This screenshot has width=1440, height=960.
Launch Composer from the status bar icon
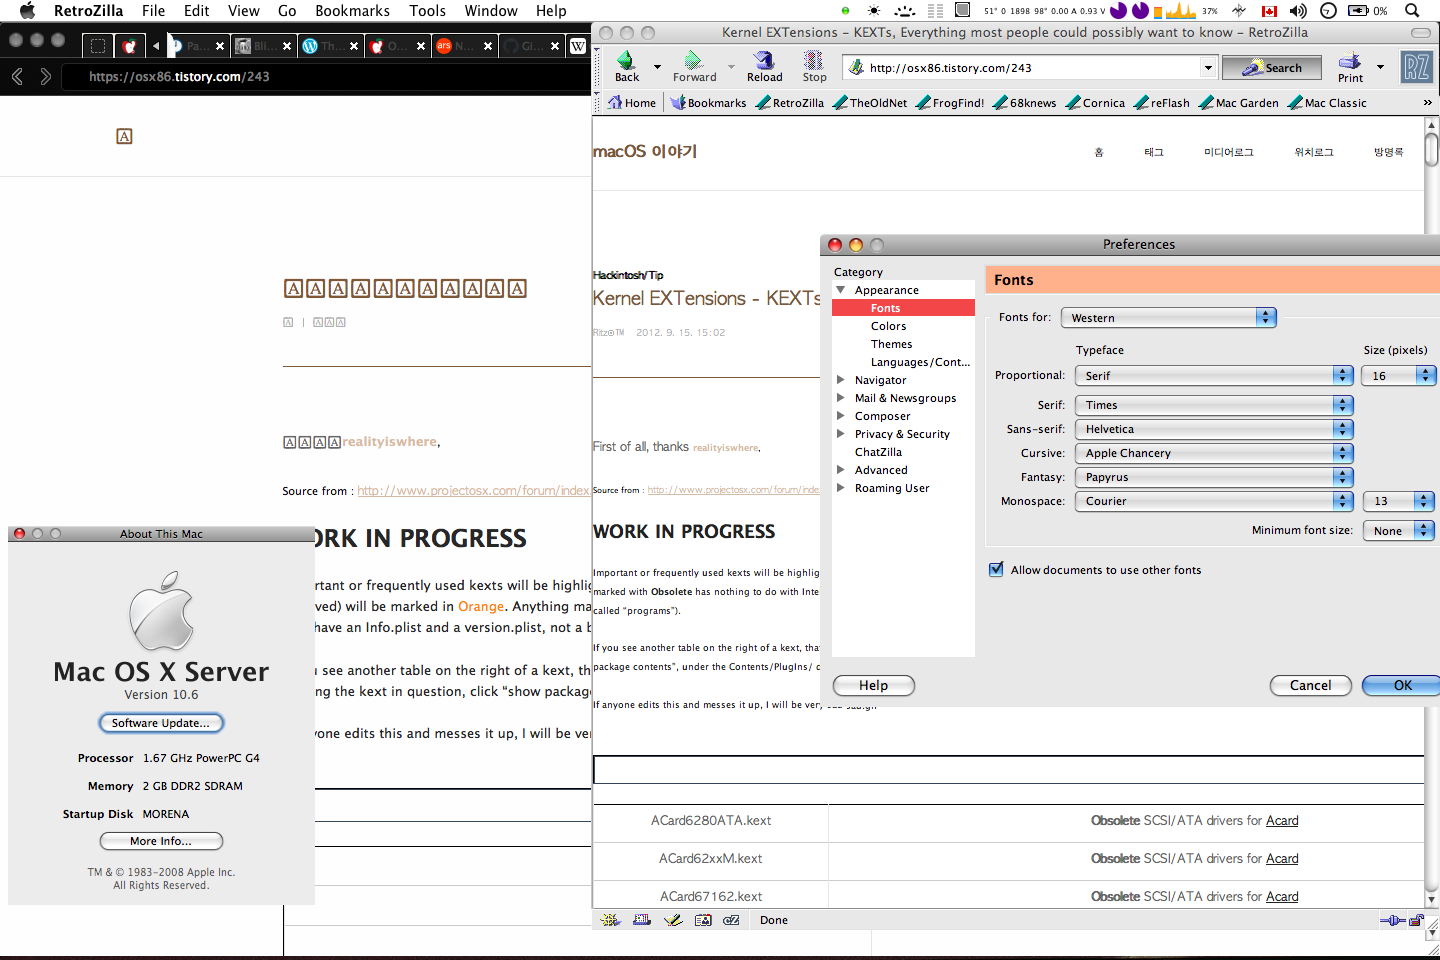[x=673, y=920]
